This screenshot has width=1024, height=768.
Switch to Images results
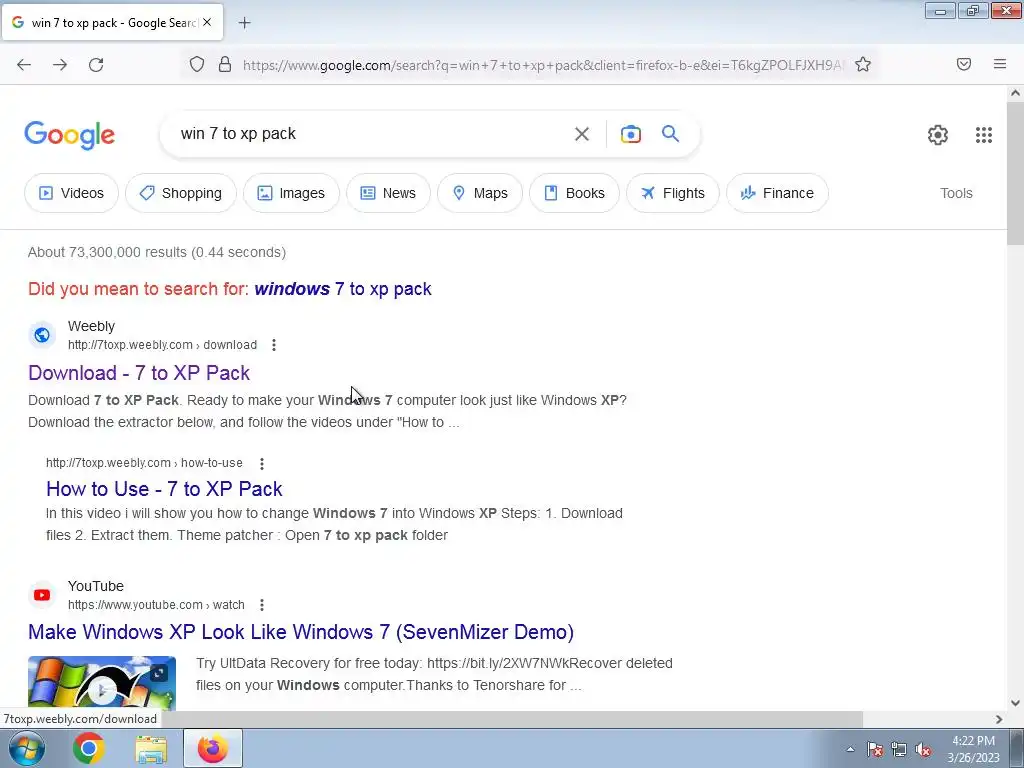coord(291,193)
